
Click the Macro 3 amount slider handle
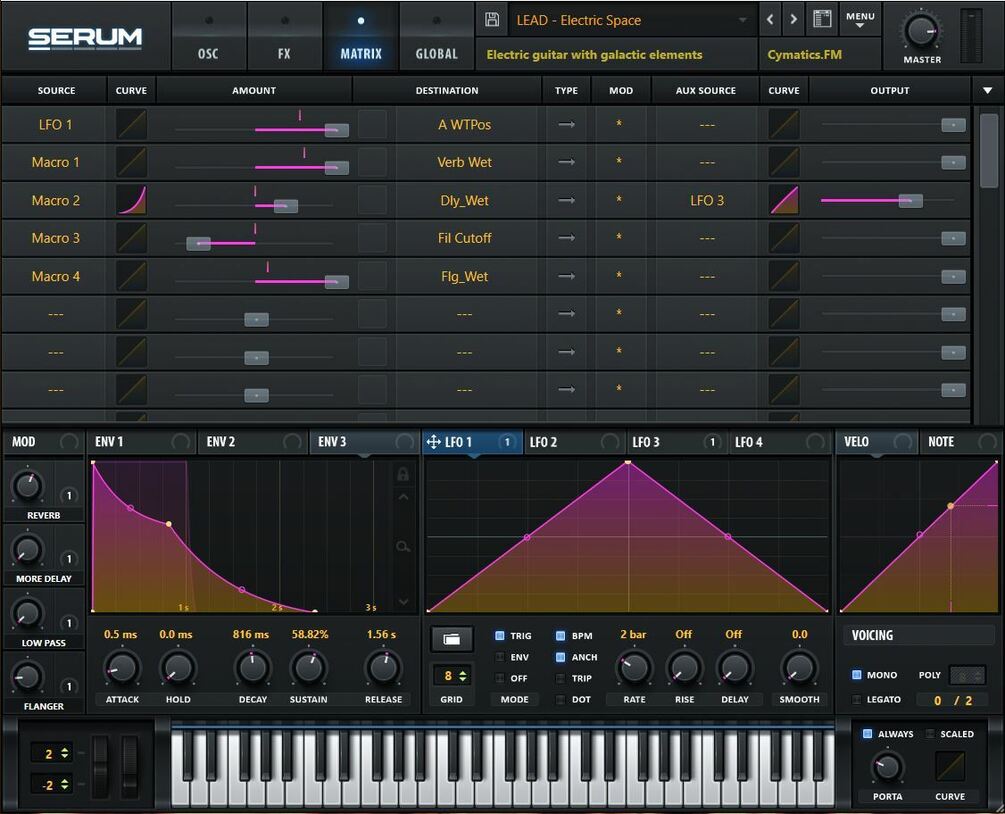198,244
